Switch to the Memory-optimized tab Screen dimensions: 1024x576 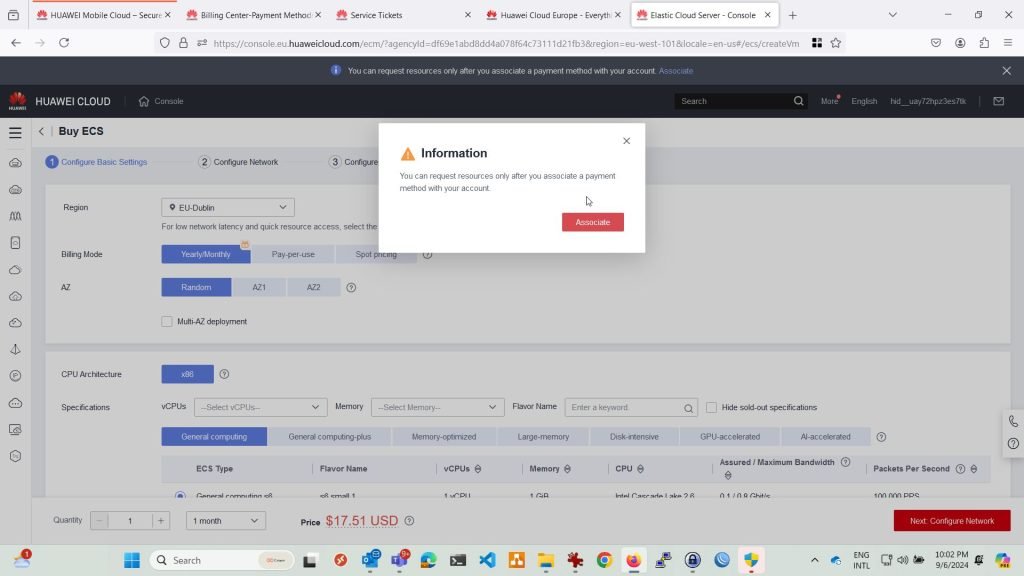click(442, 437)
